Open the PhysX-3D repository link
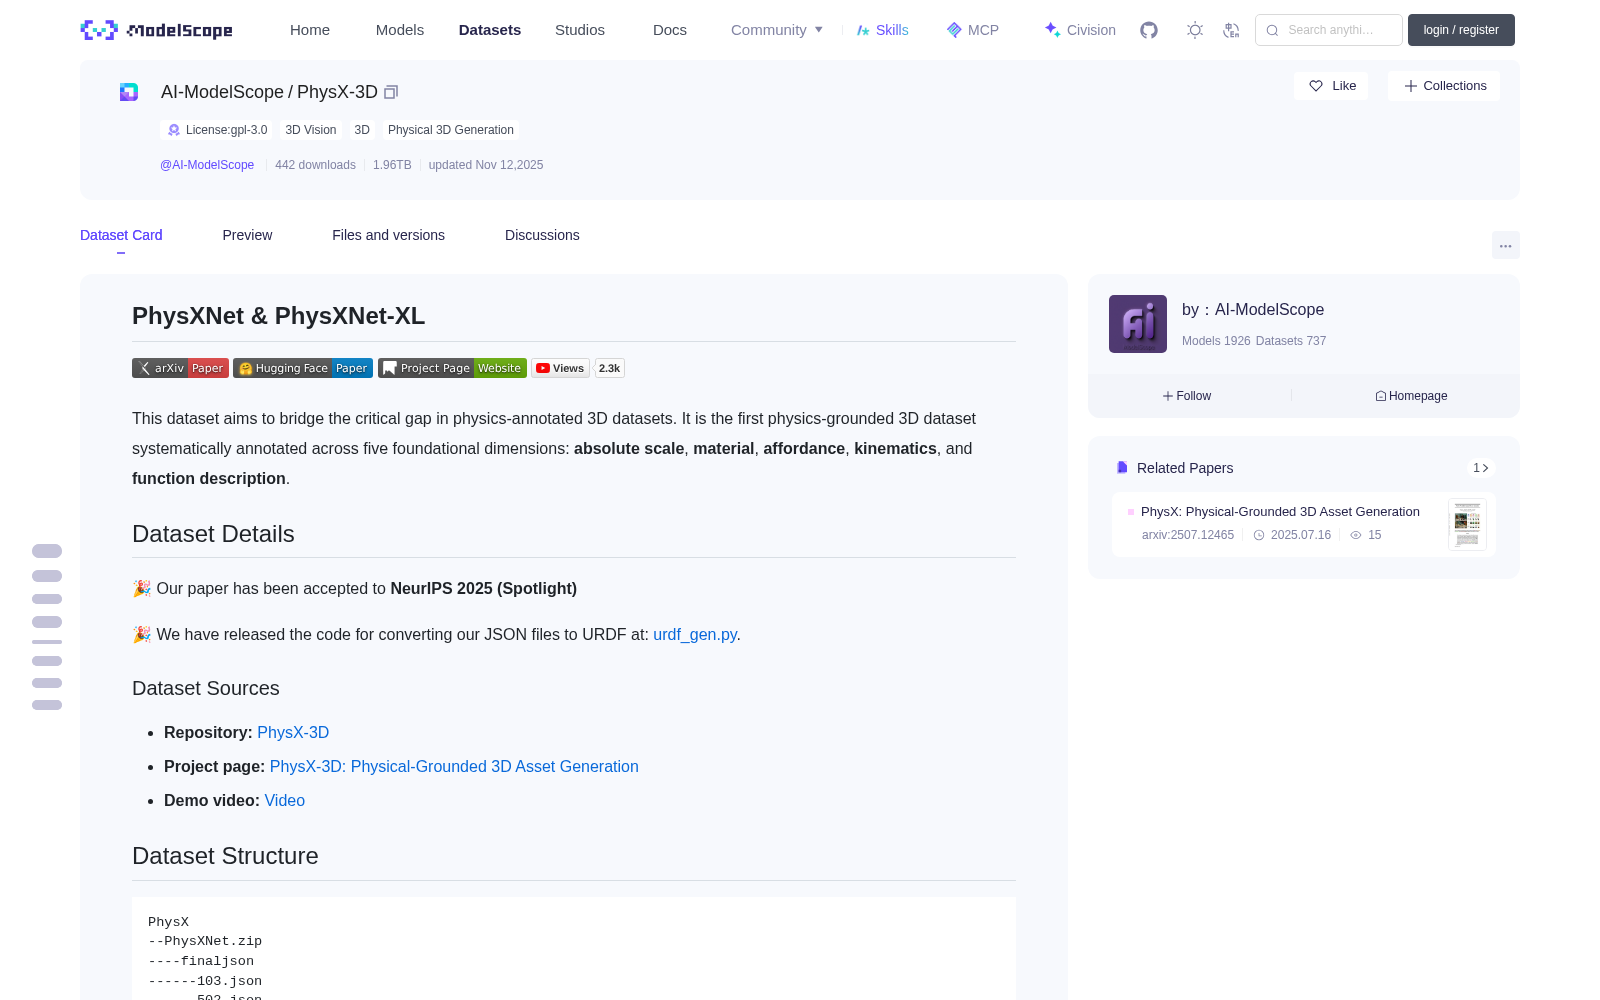The image size is (1600, 1000). (x=293, y=732)
